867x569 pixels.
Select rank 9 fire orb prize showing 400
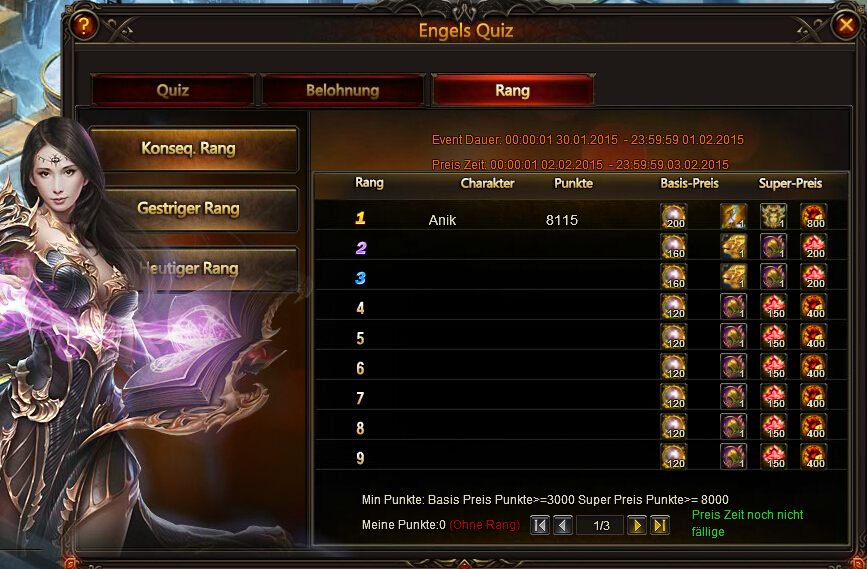(813, 456)
